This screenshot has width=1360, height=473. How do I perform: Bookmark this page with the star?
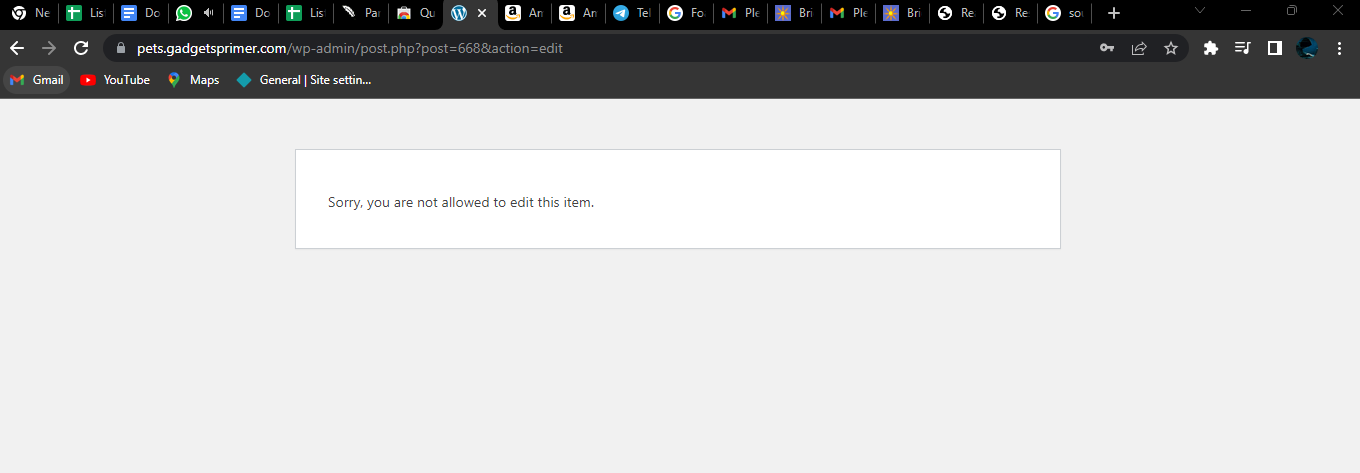coord(1171,48)
